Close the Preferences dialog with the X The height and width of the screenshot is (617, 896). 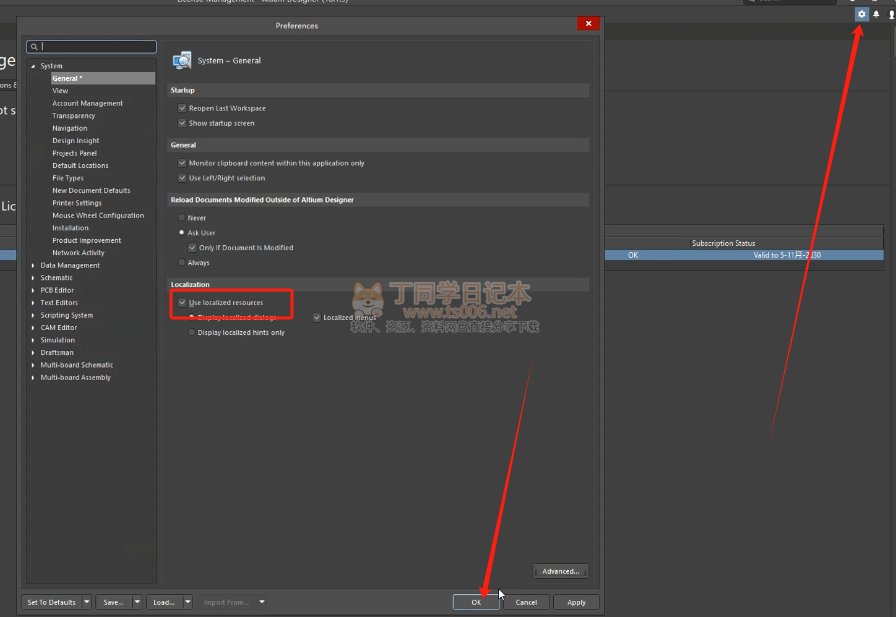588,24
